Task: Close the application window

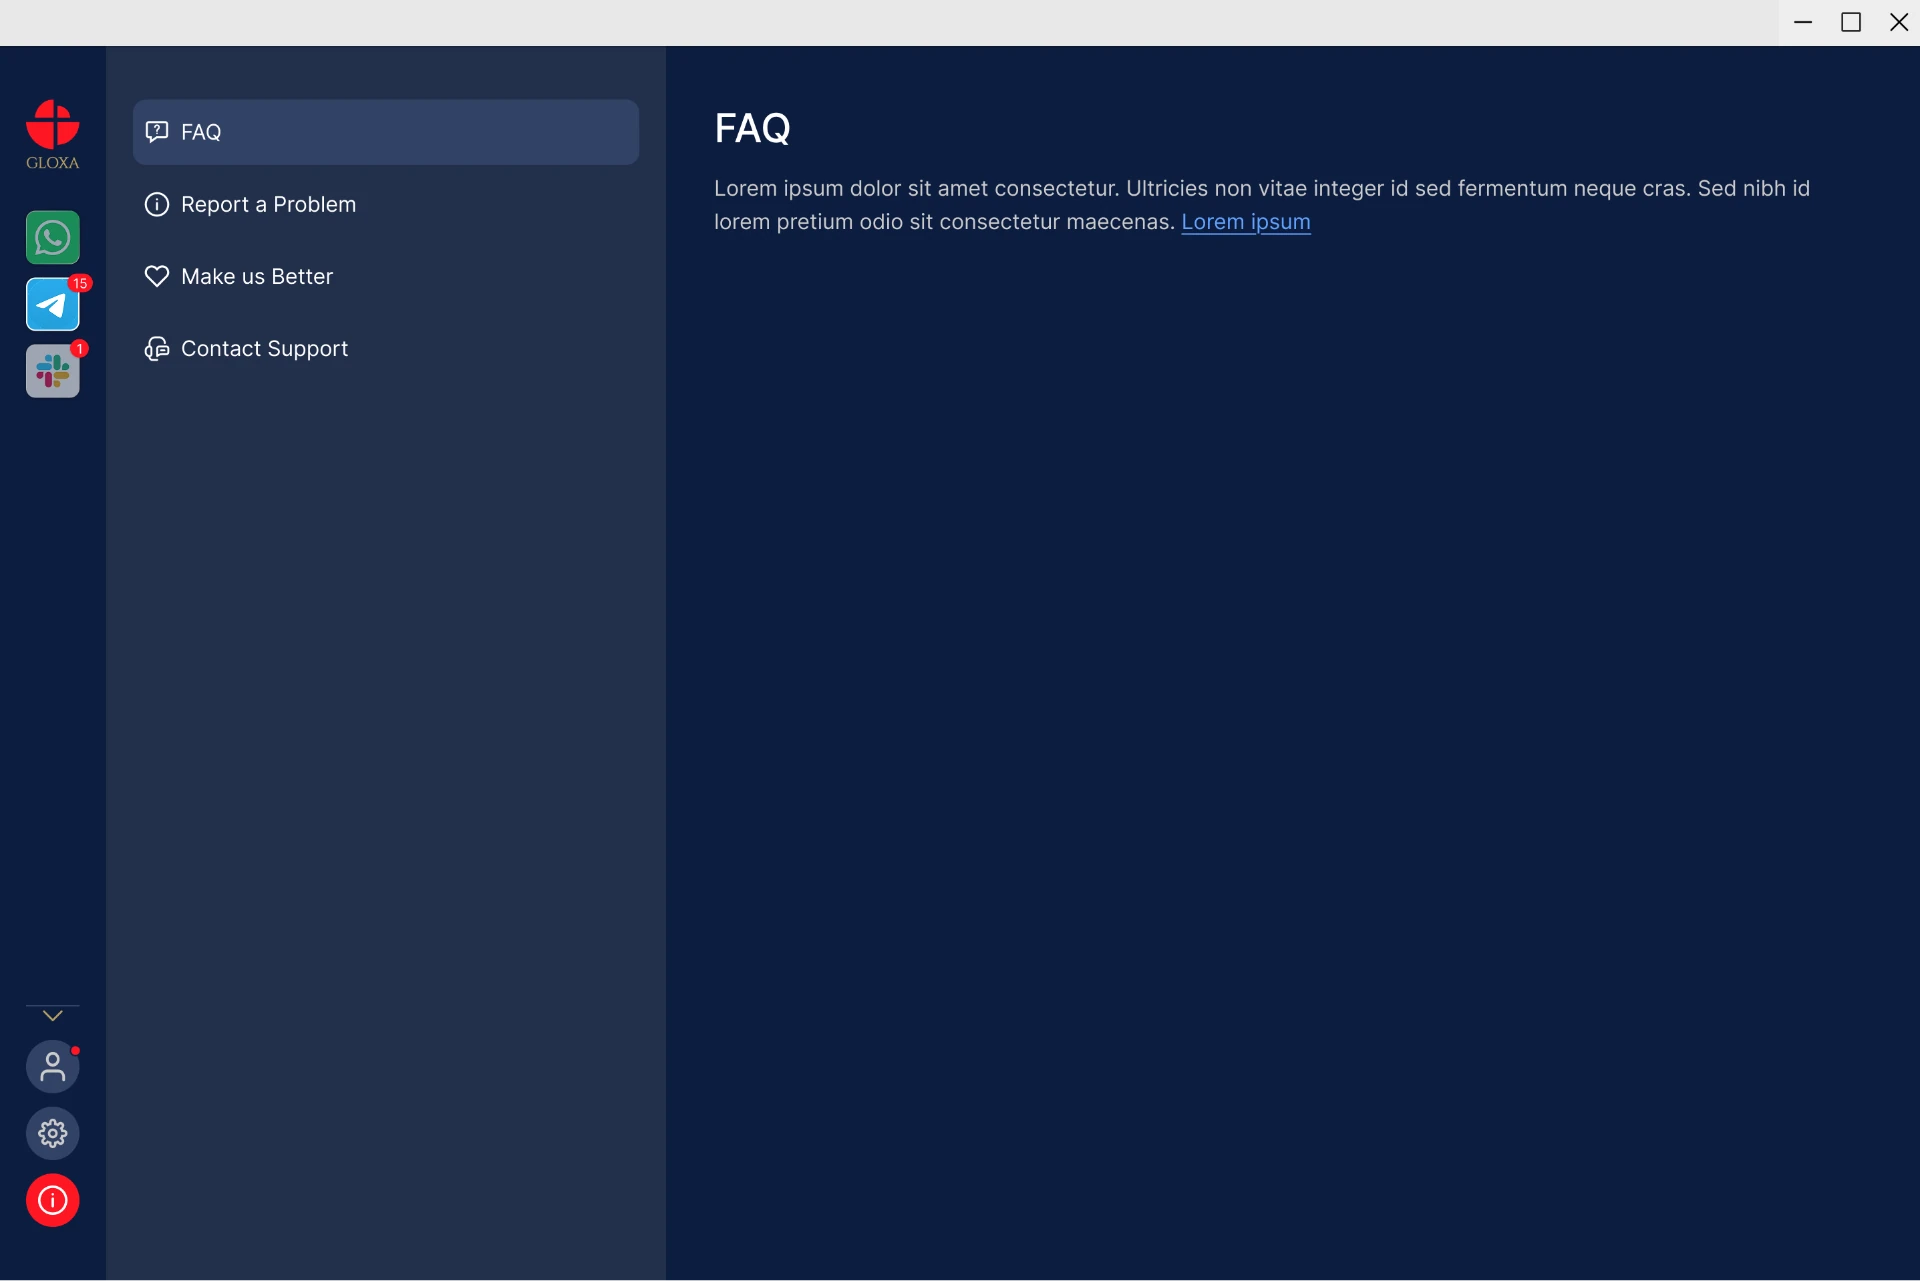Action: click(1898, 22)
